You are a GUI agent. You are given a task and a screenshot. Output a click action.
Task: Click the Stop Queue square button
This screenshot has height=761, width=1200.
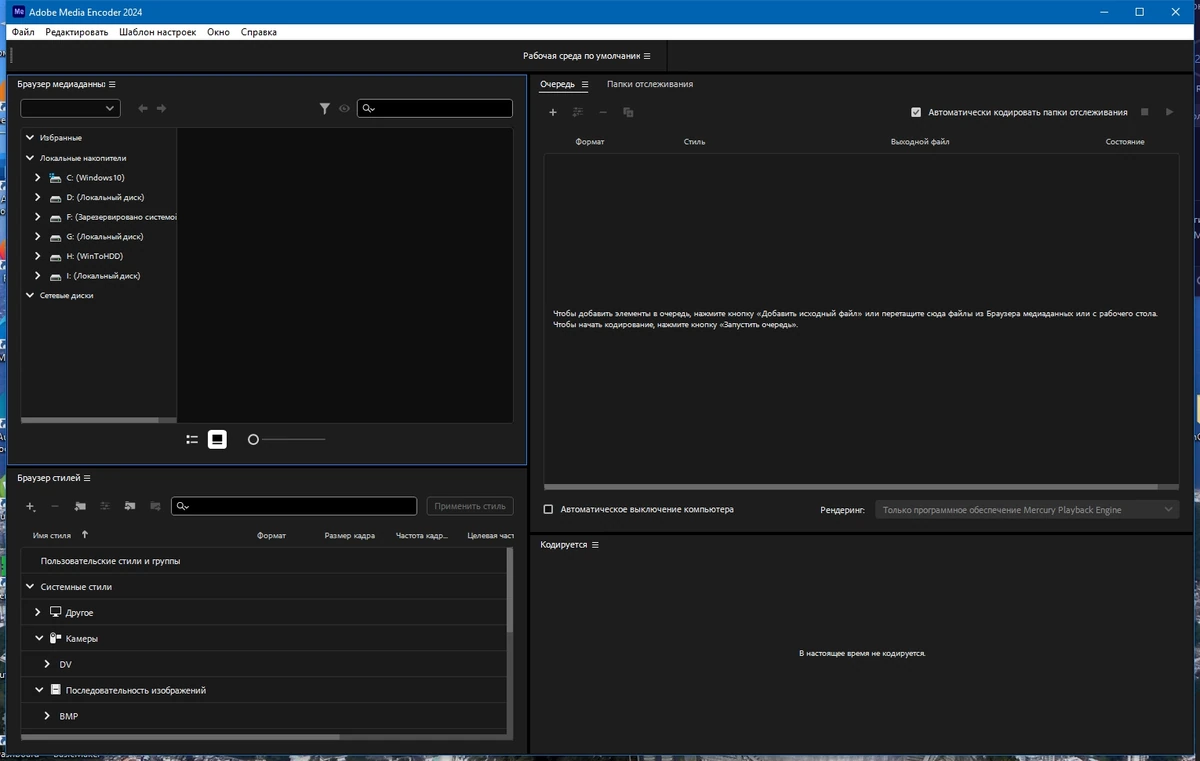tap(1145, 112)
